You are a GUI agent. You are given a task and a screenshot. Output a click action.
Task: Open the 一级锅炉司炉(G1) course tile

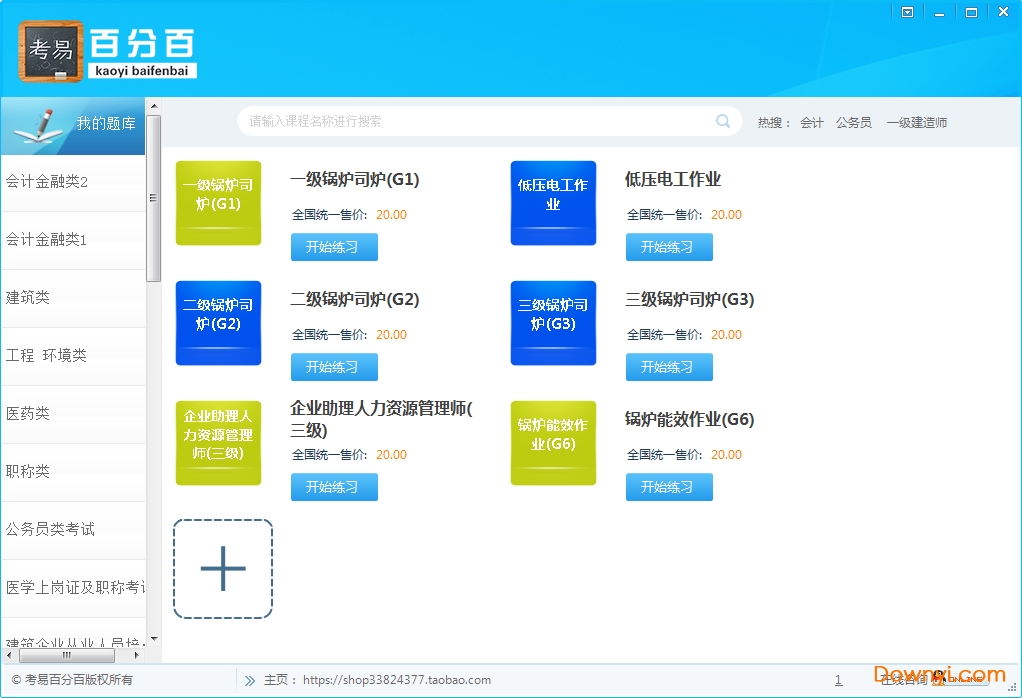pyautogui.click(x=218, y=203)
